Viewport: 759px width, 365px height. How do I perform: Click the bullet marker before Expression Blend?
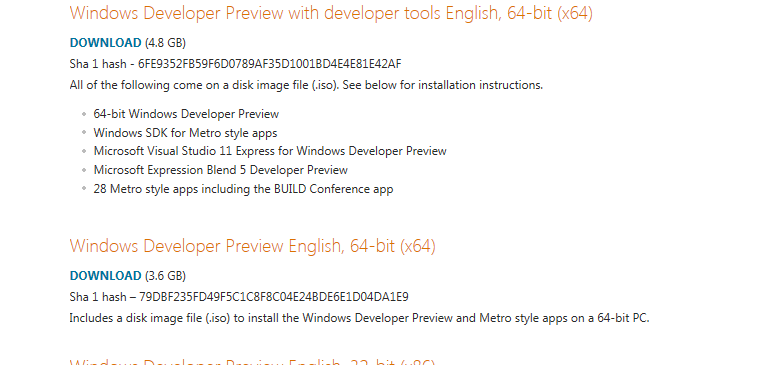click(x=84, y=169)
